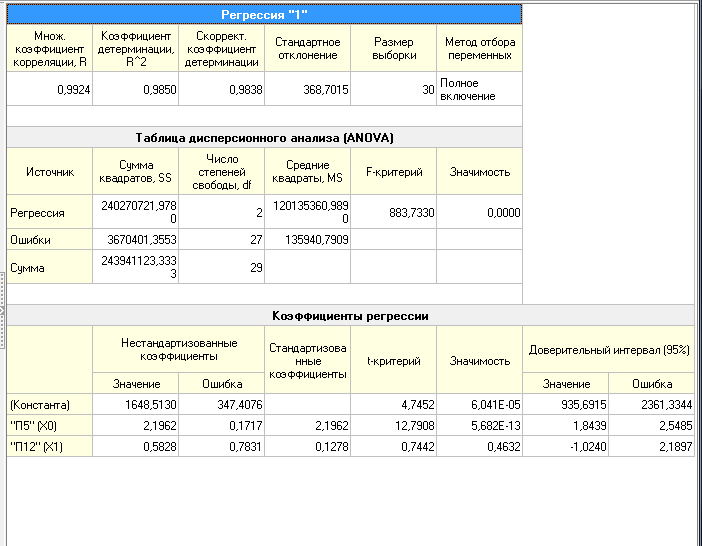The height and width of the screenshot is (546, 702).
Task: Click the Стандартное отклонение column header
Action: [x=308, y=48]
